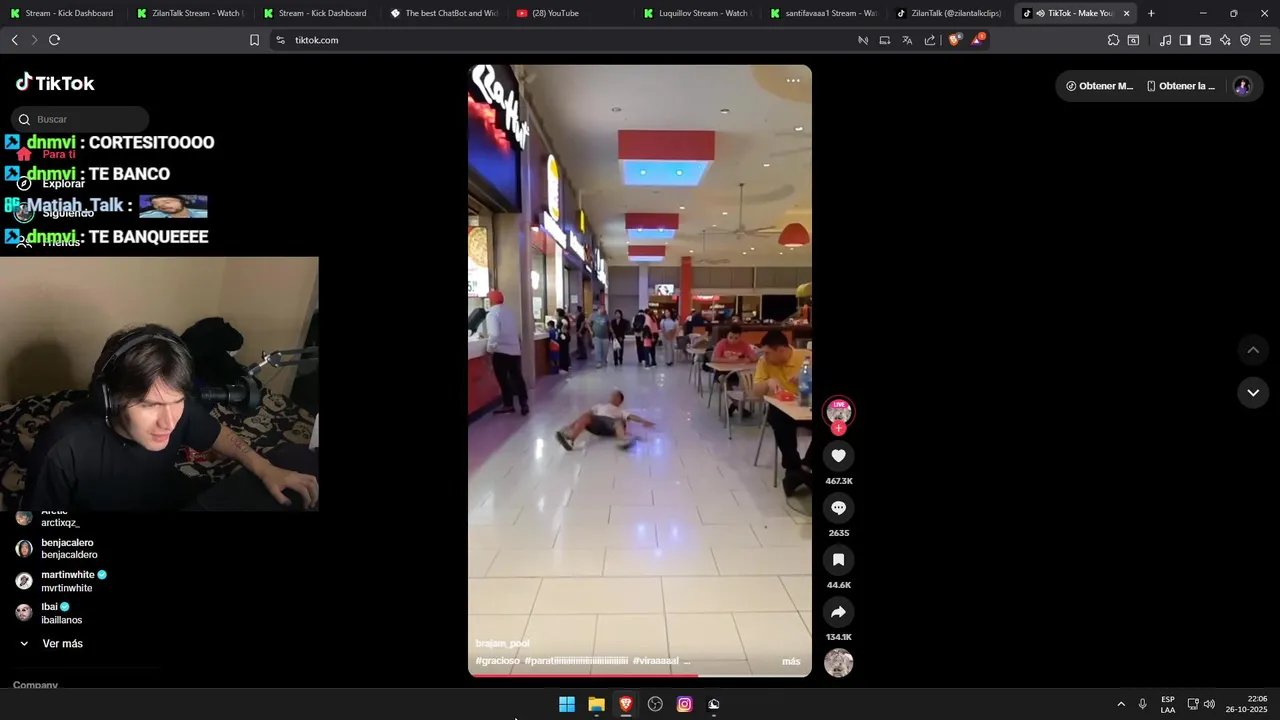Open the Brave VPN shield icon
Image resolution: width=1280 pixels, height=720 pixels.
1245,40
